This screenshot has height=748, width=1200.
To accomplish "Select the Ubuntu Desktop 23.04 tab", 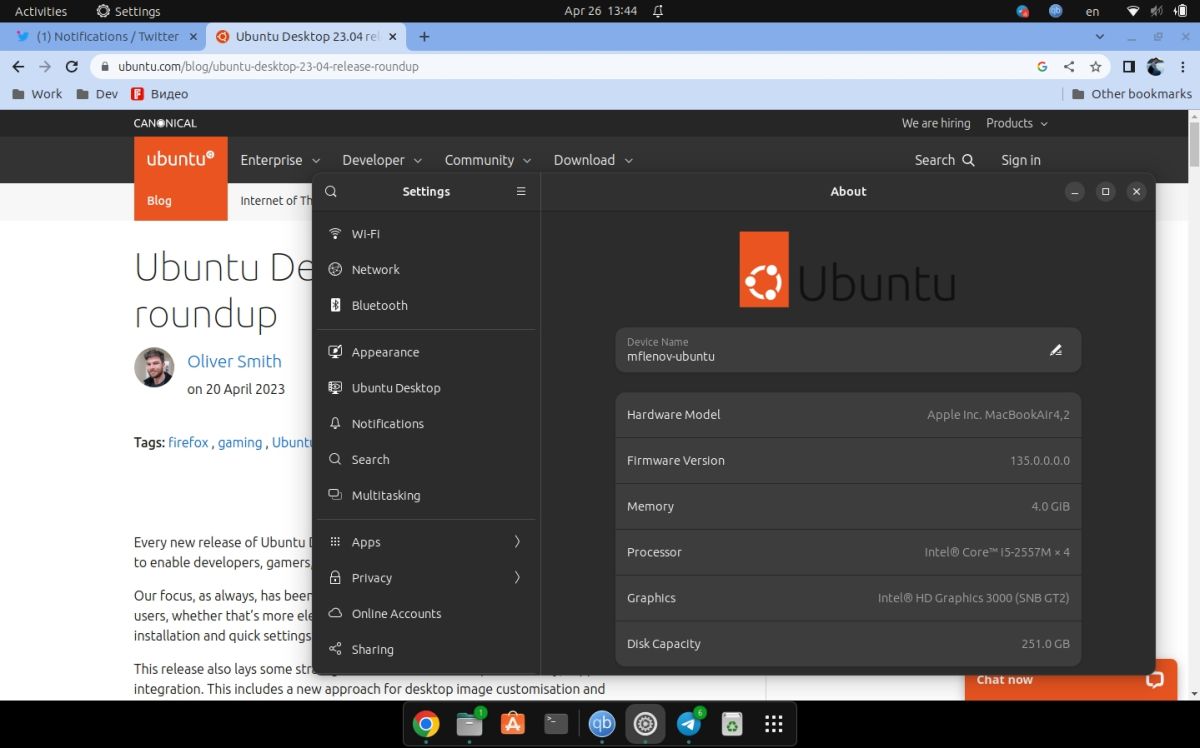I will 306,36.
